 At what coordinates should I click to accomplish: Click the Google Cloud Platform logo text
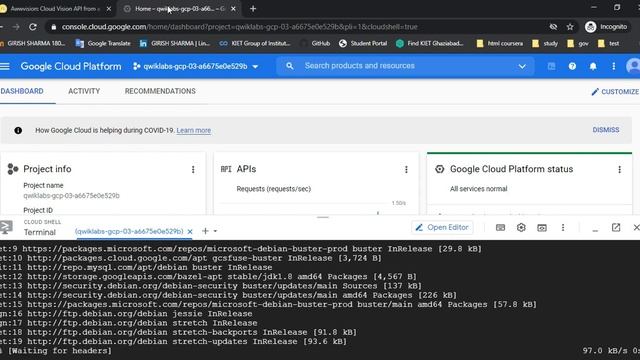point(71,66)
